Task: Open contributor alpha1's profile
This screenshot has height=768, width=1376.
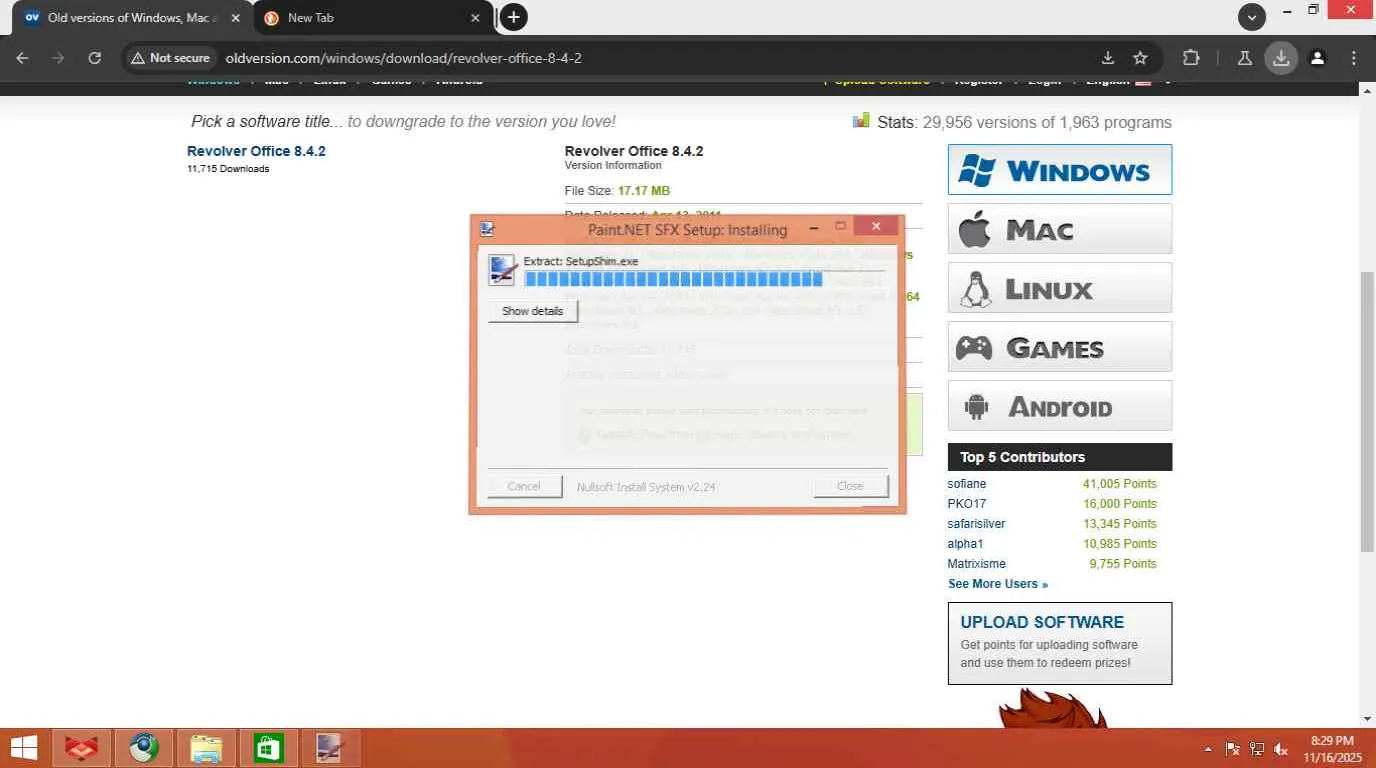Action: click(x=965, y=544)
